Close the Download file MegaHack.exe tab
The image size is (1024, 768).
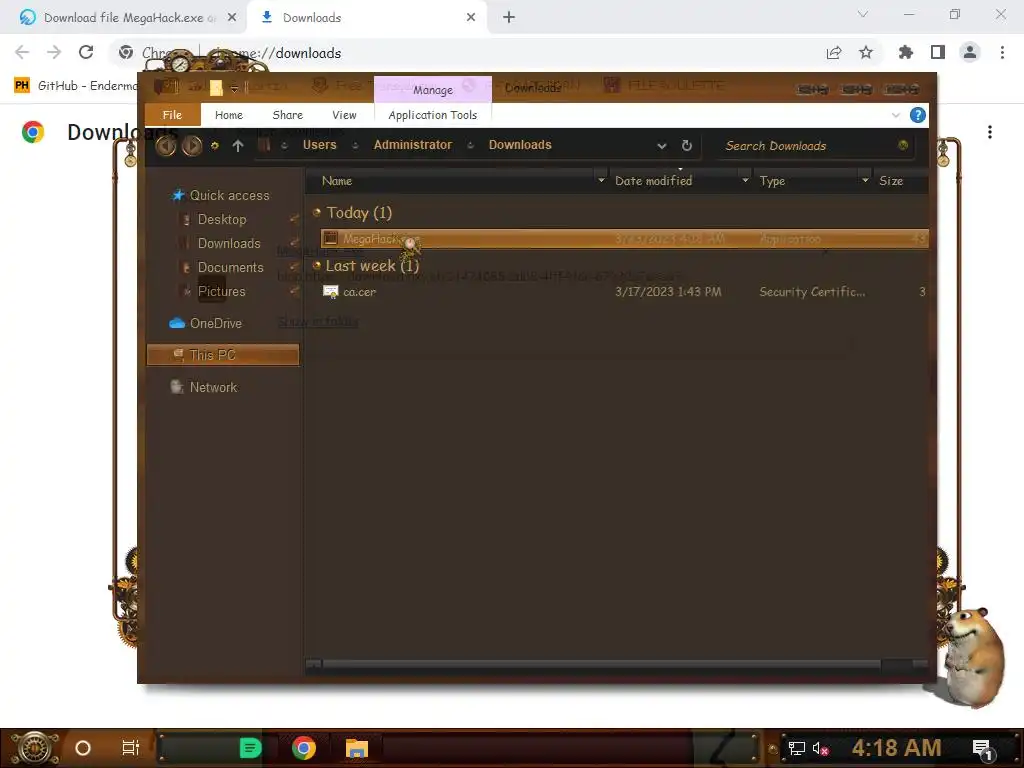click(x=232, y=18)
